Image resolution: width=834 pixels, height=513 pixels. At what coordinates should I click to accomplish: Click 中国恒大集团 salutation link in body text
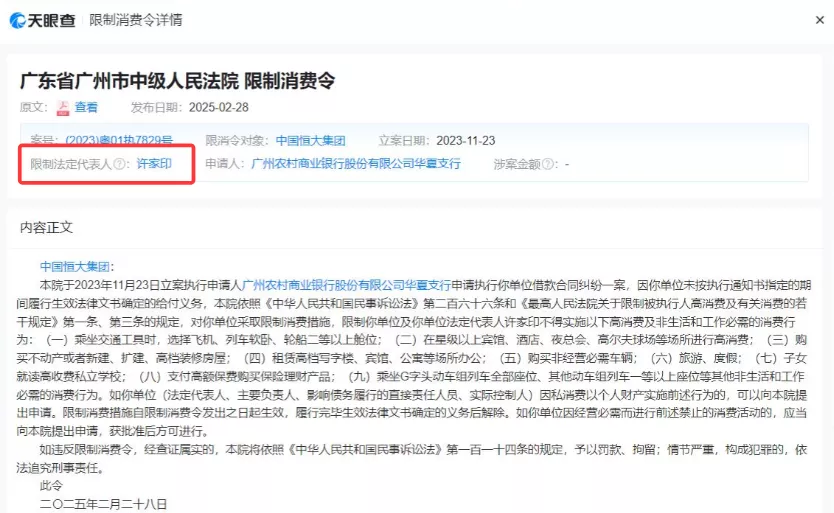74,267
